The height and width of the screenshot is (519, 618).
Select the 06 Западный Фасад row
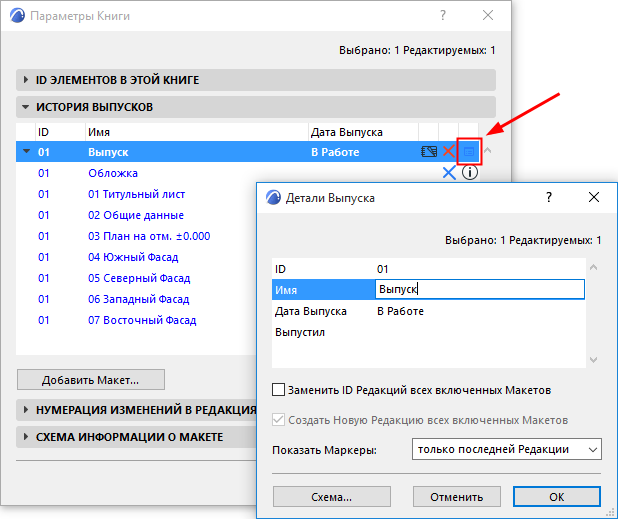138,299
